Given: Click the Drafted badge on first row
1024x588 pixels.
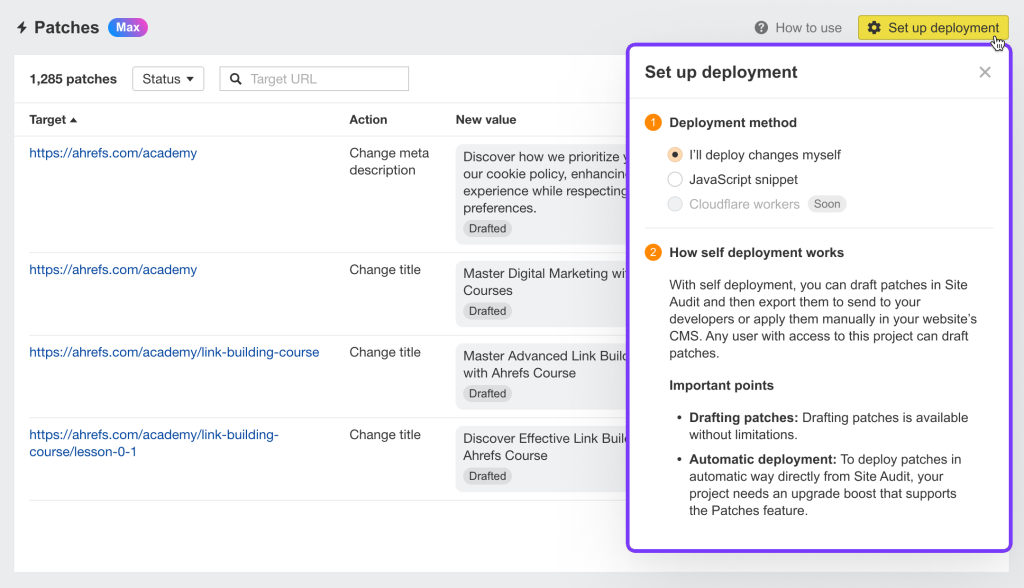Looking at the screenshot, I should pos(487,228).
